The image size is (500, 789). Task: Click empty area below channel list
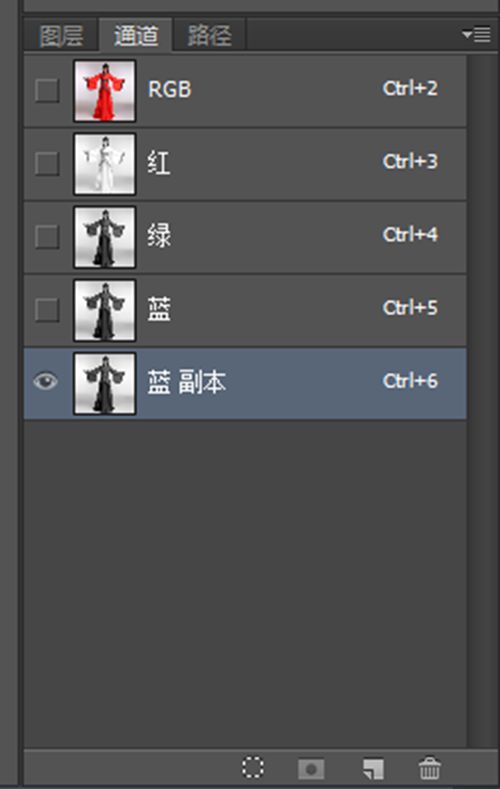(x=245, y=584)
